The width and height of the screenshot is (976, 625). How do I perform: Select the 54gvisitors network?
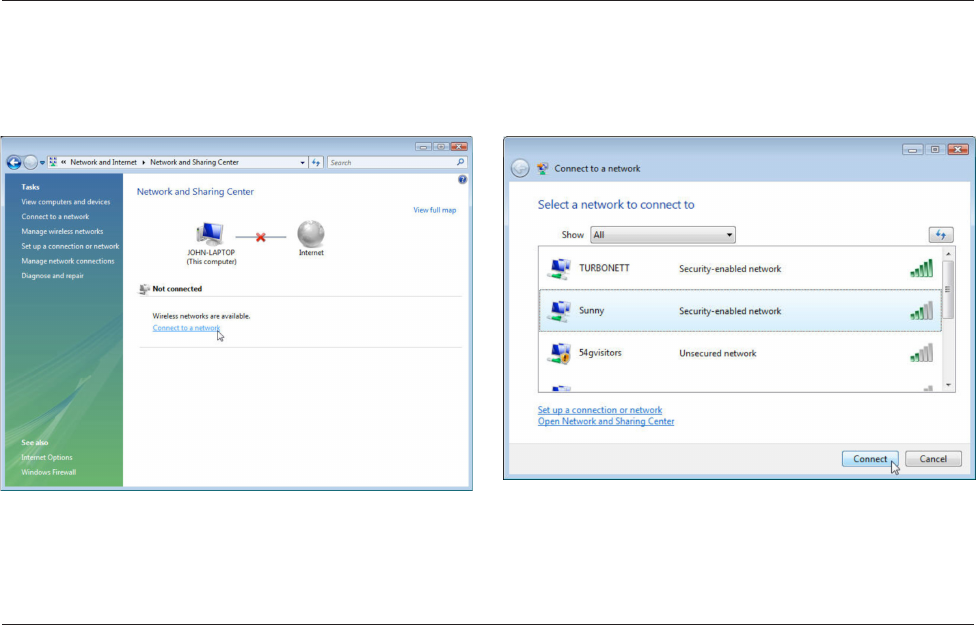pyautogui.click(x=740, y=353)
